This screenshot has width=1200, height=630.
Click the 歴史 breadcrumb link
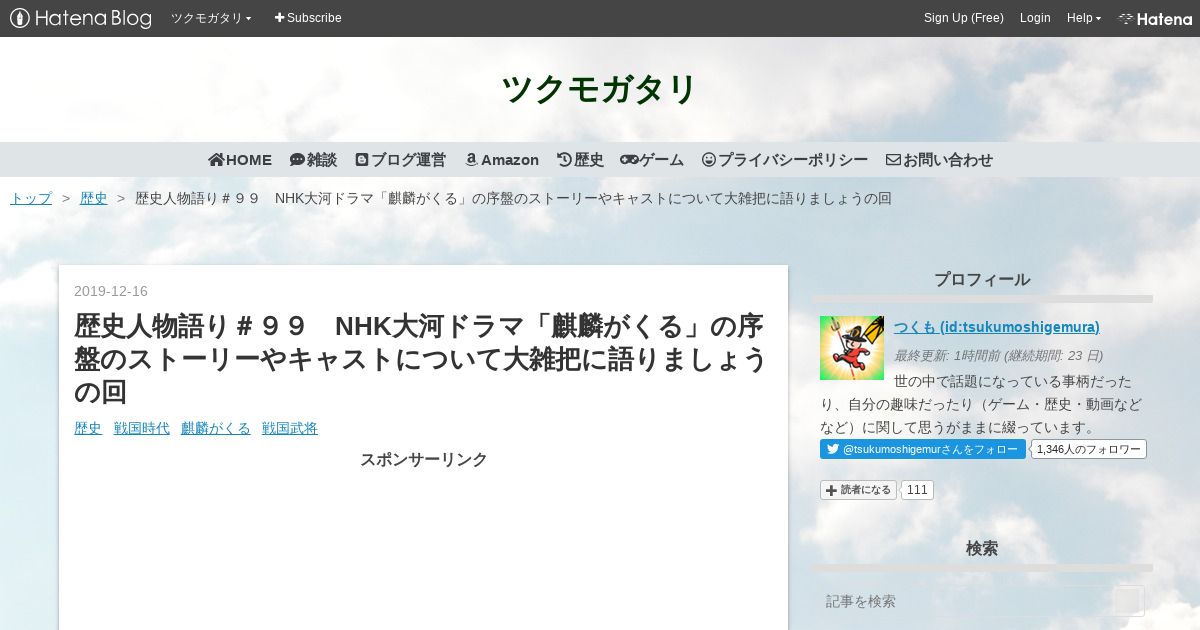[94, 199]
